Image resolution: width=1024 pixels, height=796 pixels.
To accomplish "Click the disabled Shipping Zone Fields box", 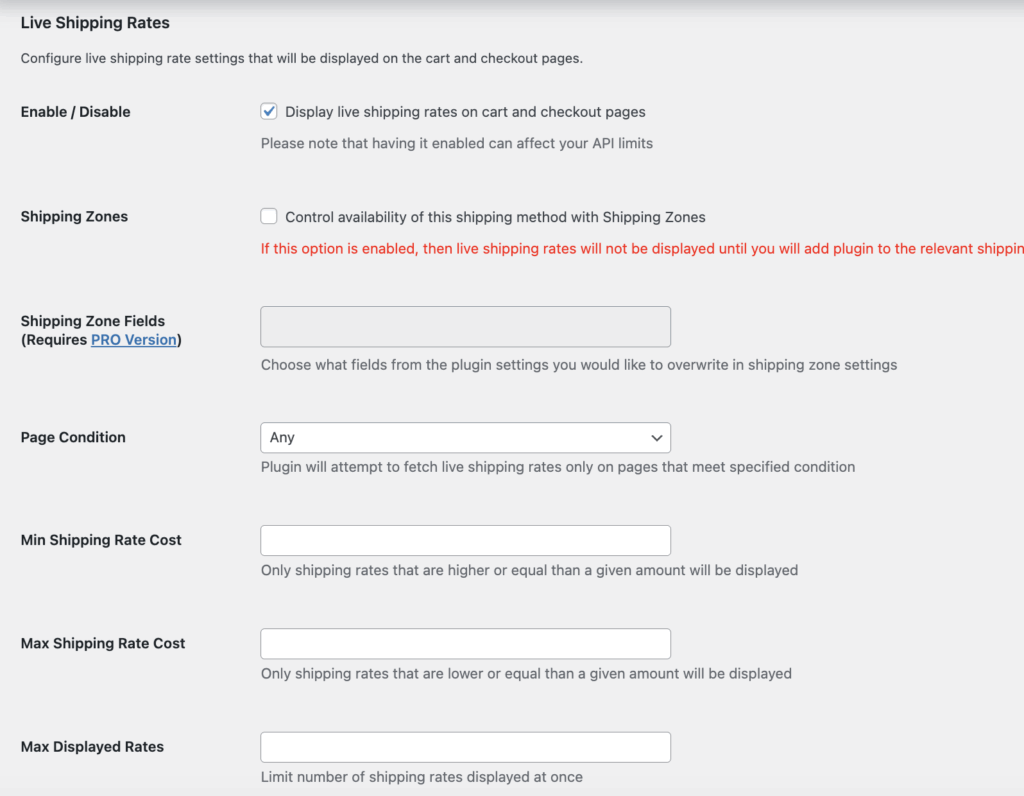I will [x=465, y=327].
